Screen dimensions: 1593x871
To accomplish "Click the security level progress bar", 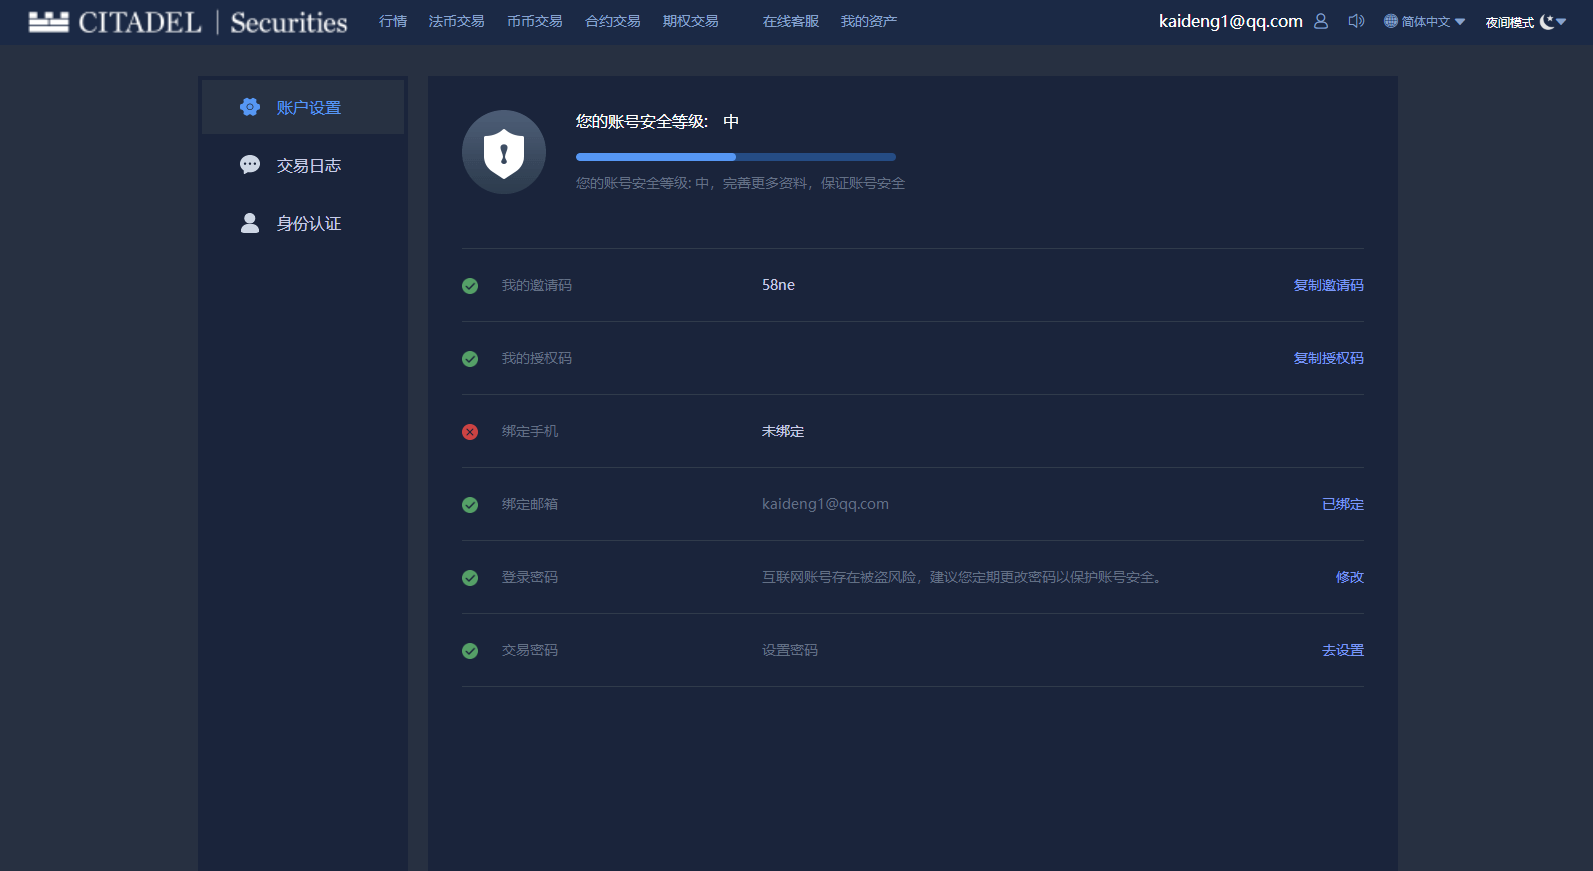I will pyautogui.click(x=736, y=157).
